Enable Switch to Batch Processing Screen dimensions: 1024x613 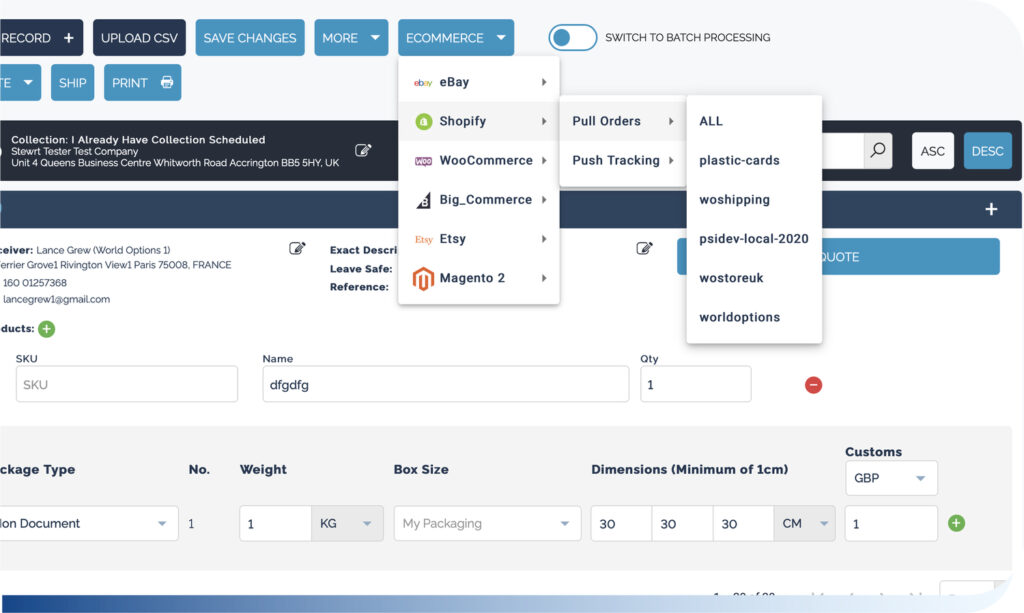point(572,37)
